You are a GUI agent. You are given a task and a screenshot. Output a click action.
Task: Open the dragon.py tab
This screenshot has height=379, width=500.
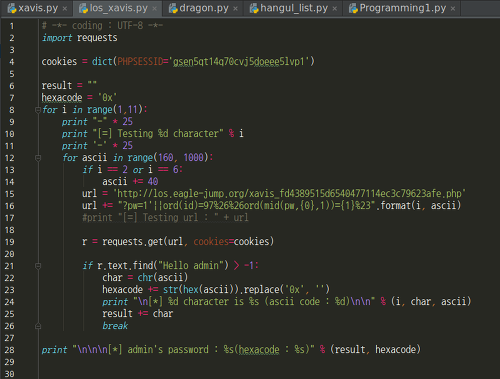point(203,8)
